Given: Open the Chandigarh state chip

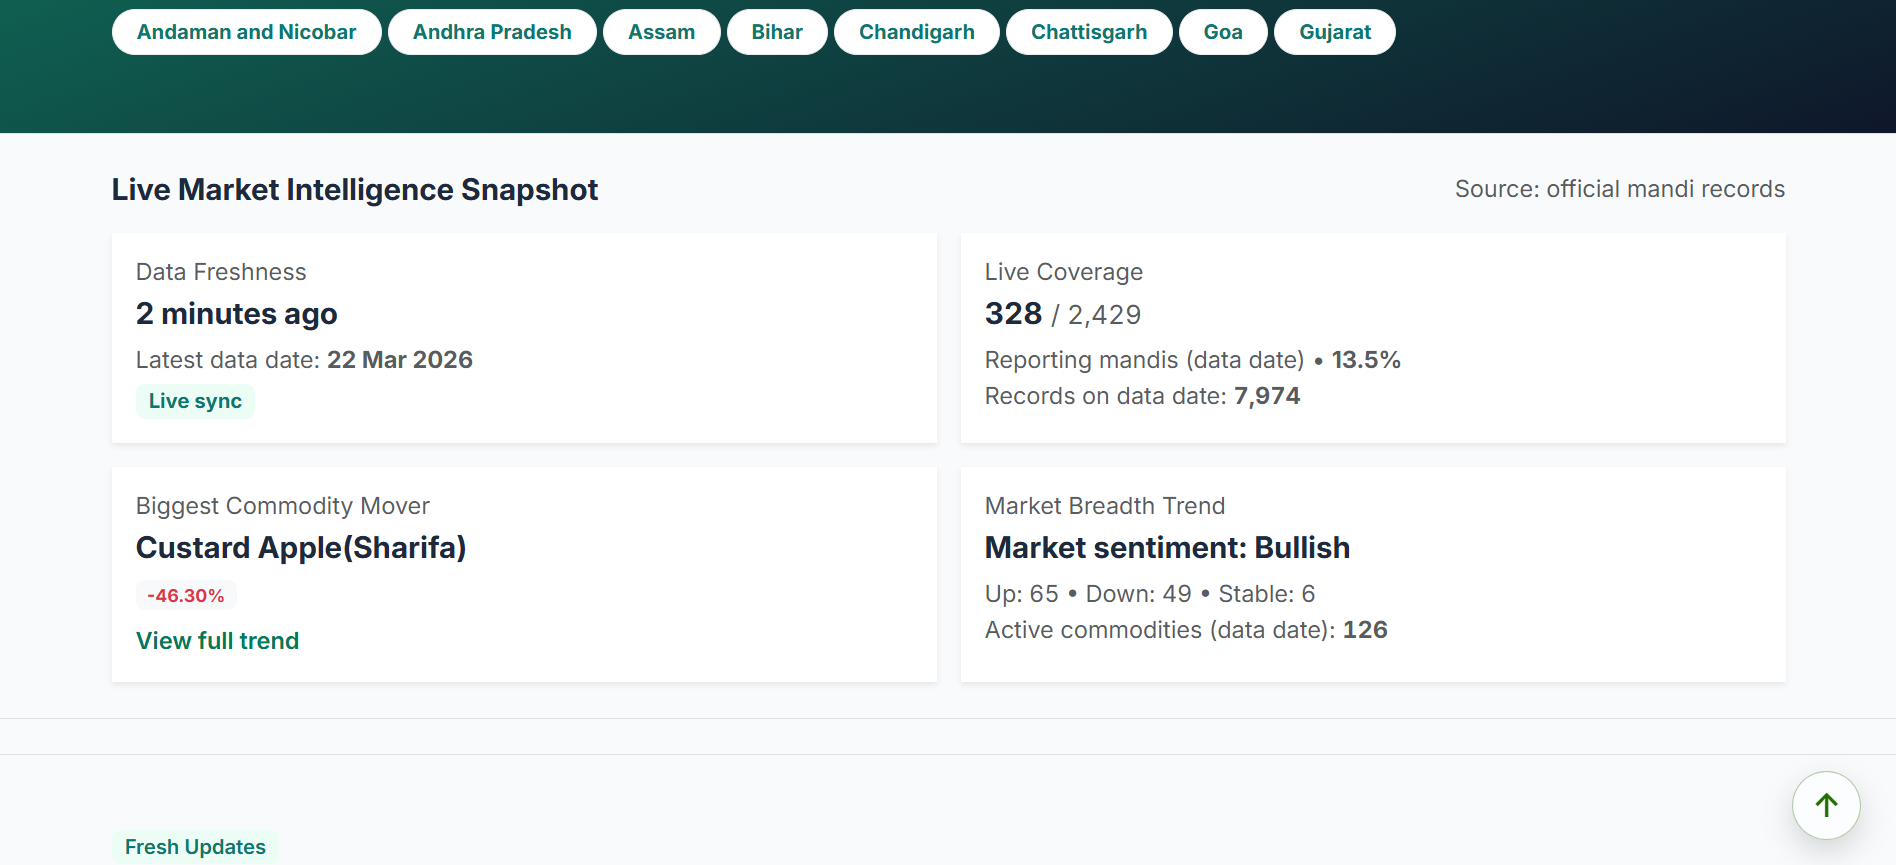Looking at the screenshot, I should pos(916,32).
